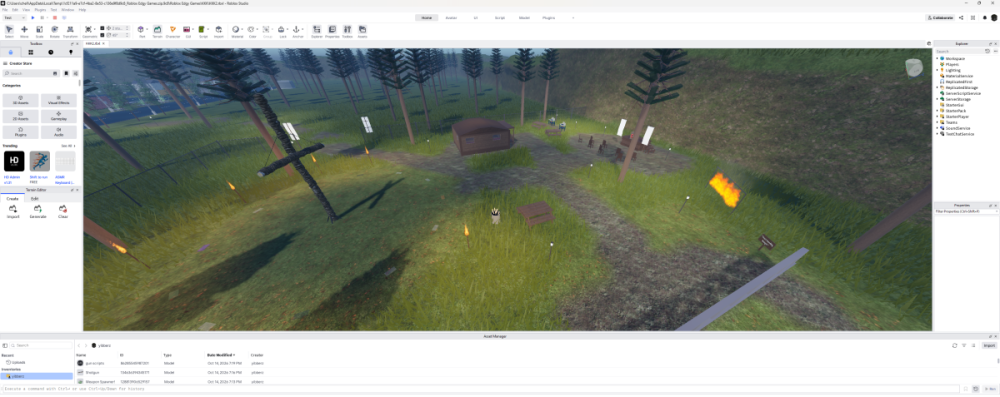Open the View menu
1000x397 pixels.
[26, 10]
